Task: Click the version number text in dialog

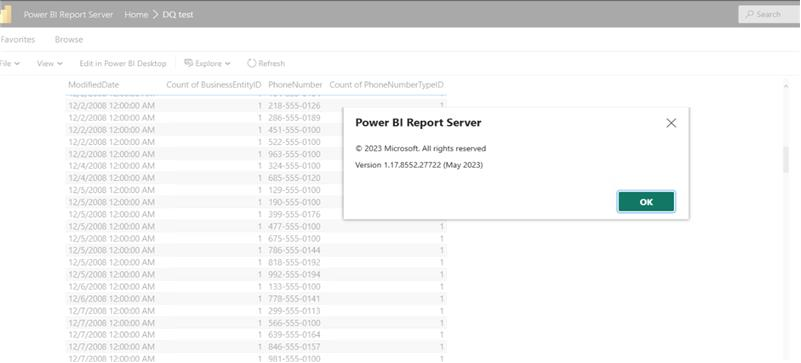Action: [x=419, y=165]
